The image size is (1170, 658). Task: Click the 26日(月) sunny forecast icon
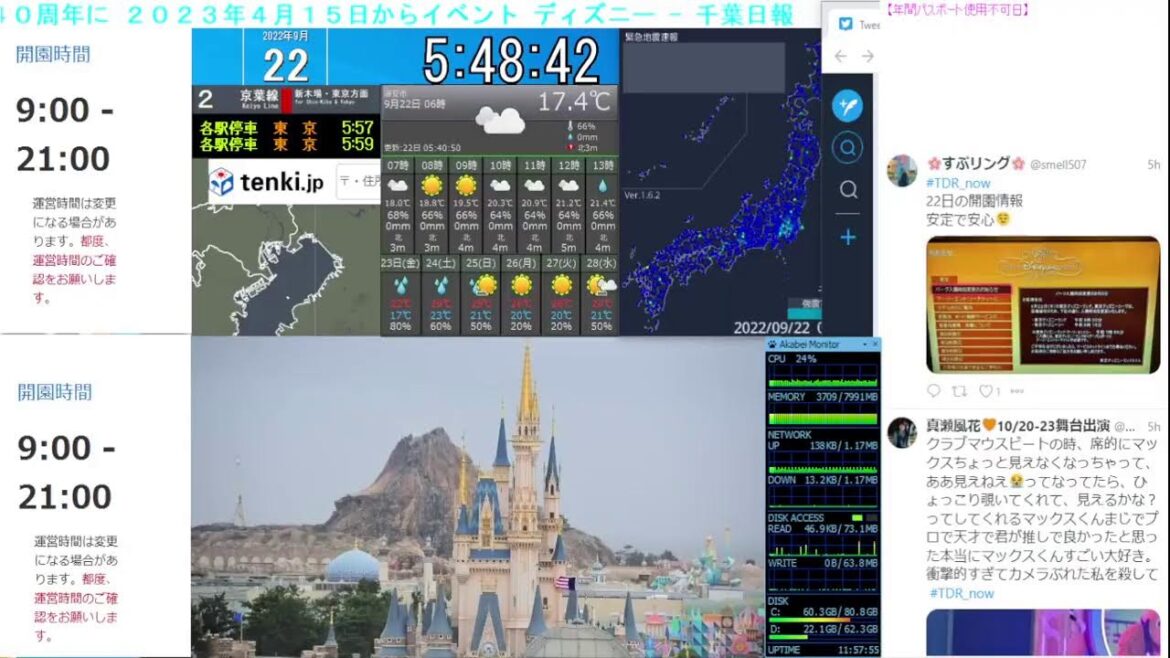pyautogui.click(x=521, y=285)
